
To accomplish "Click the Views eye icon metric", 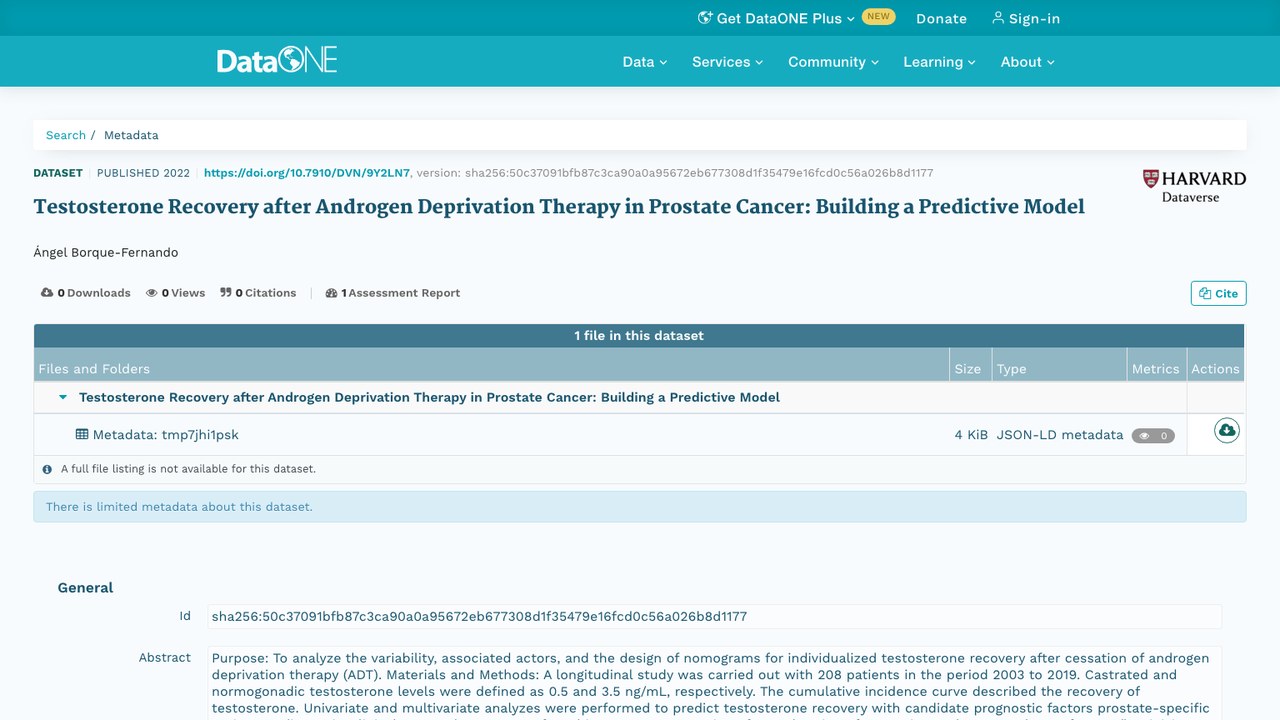I will [152, 293].
